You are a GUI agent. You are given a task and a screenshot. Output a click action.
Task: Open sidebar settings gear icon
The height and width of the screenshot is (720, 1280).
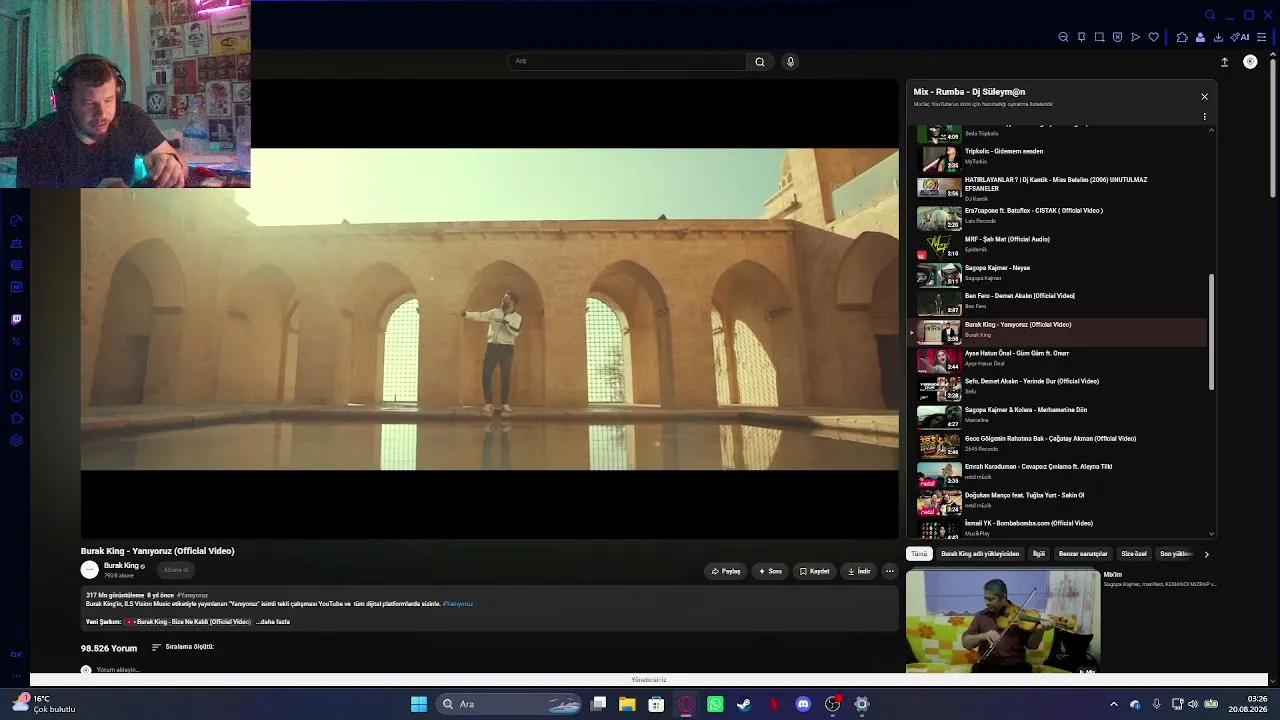[x=16, y=441]
